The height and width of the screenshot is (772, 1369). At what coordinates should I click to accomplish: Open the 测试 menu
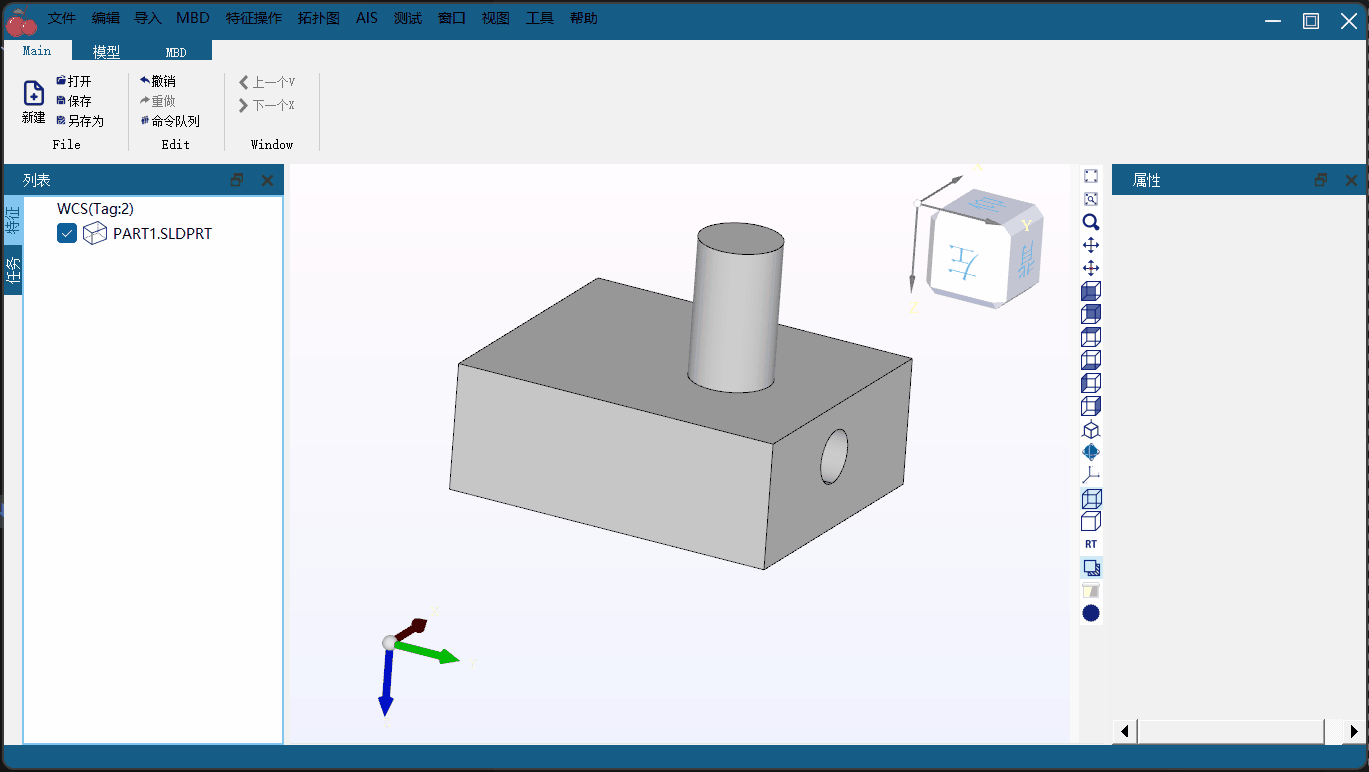(408, 18)
